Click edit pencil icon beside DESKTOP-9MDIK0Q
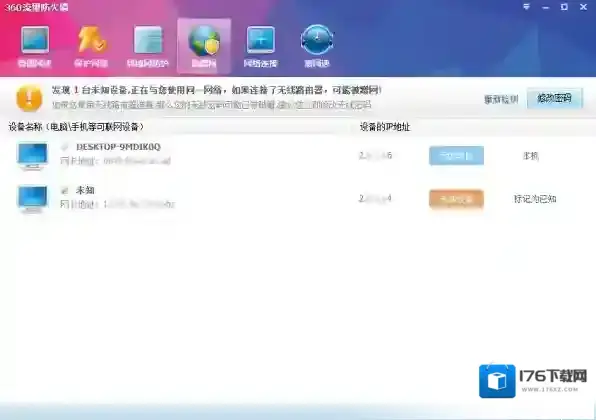 [65, 147]
